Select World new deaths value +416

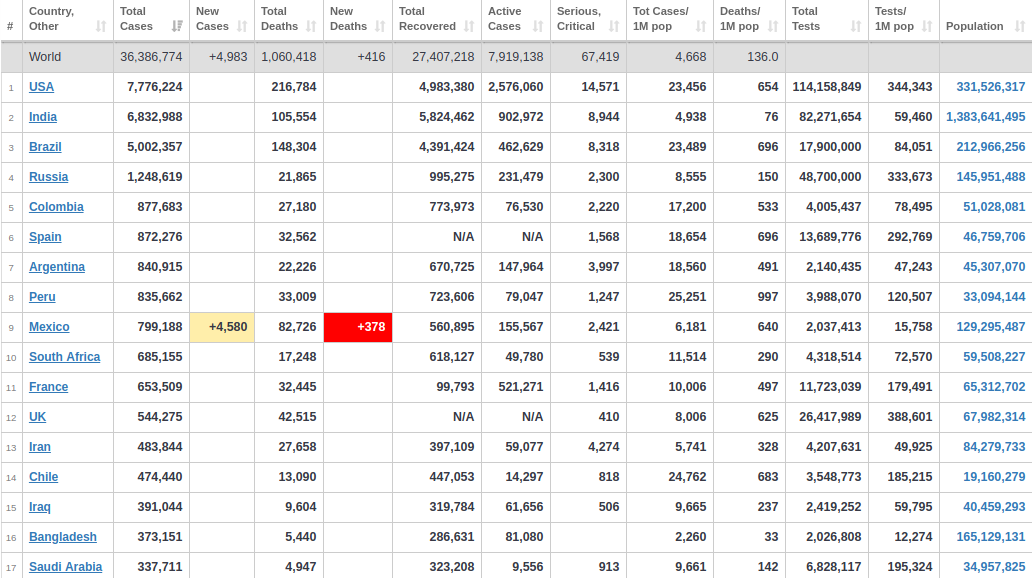coord(371,57)
